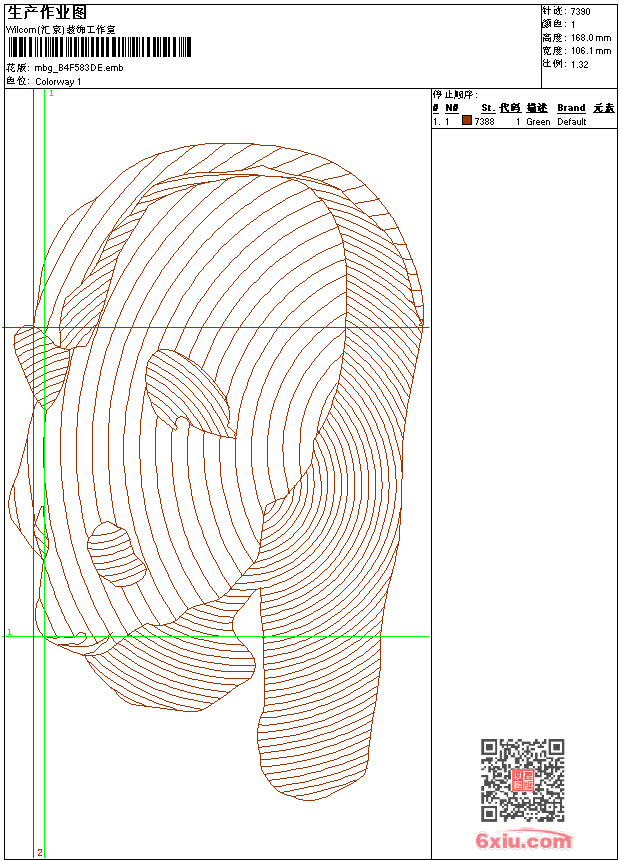Click the red seal inside the QR code
The image size is (620, 860).
coord(522,780)
